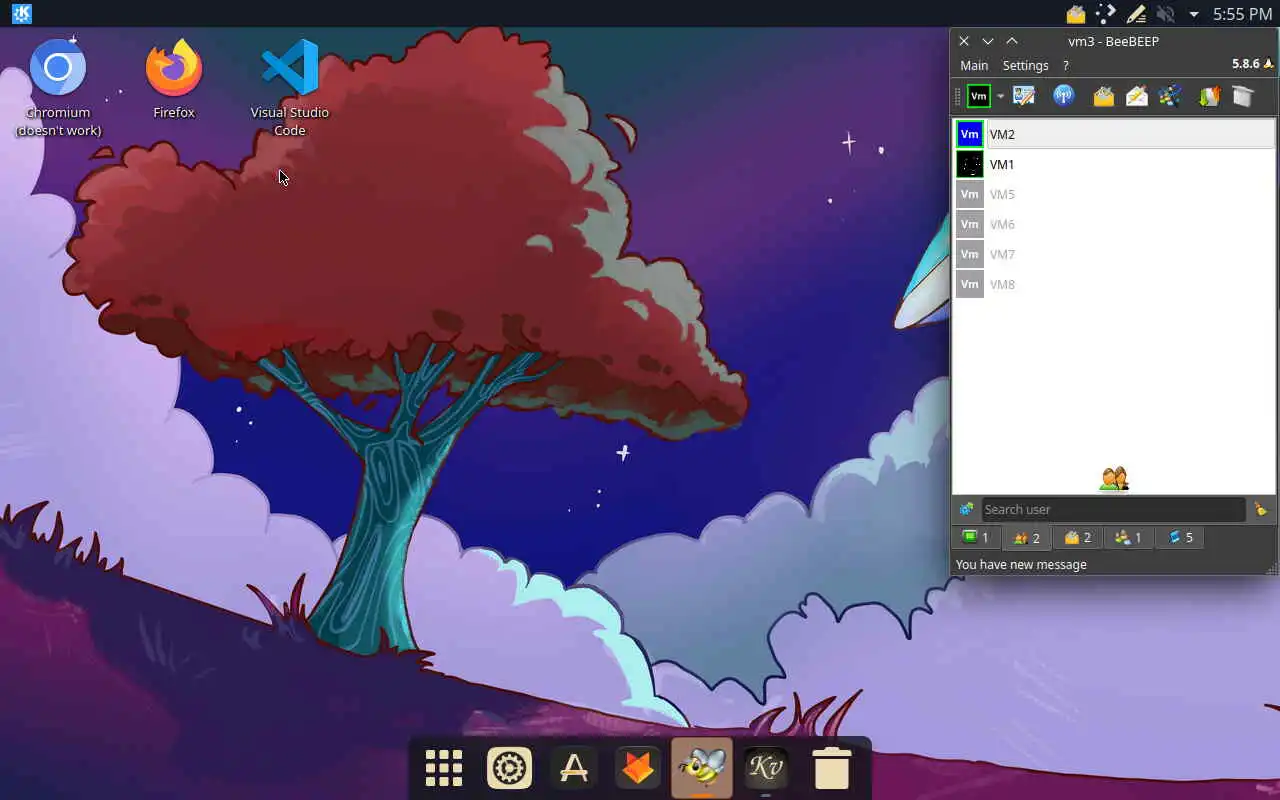
Task: Click the VM2 blue avatar
Action: click(970, 134)
